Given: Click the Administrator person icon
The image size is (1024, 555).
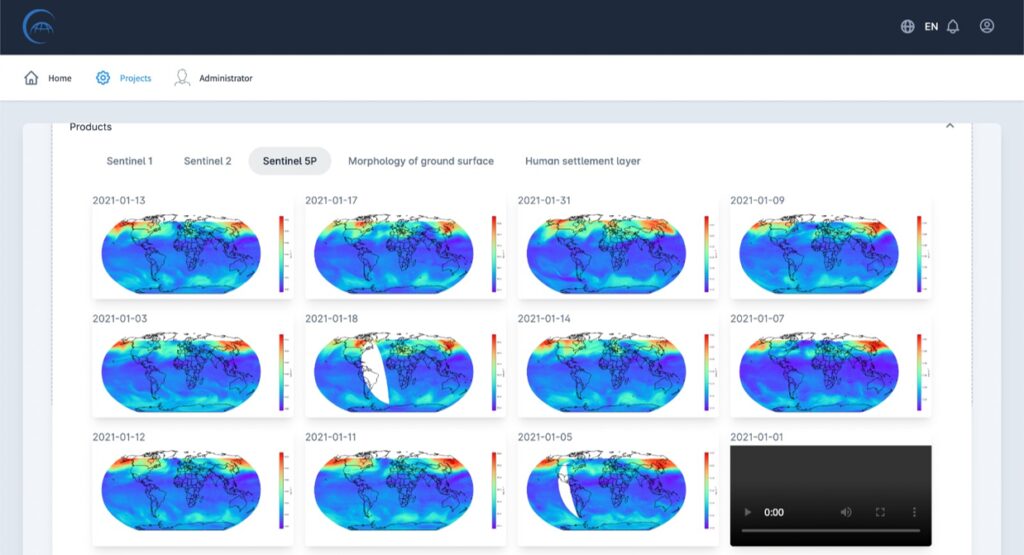Looking at the screenshot, I should pyautogui.click(x=182, y=78).
